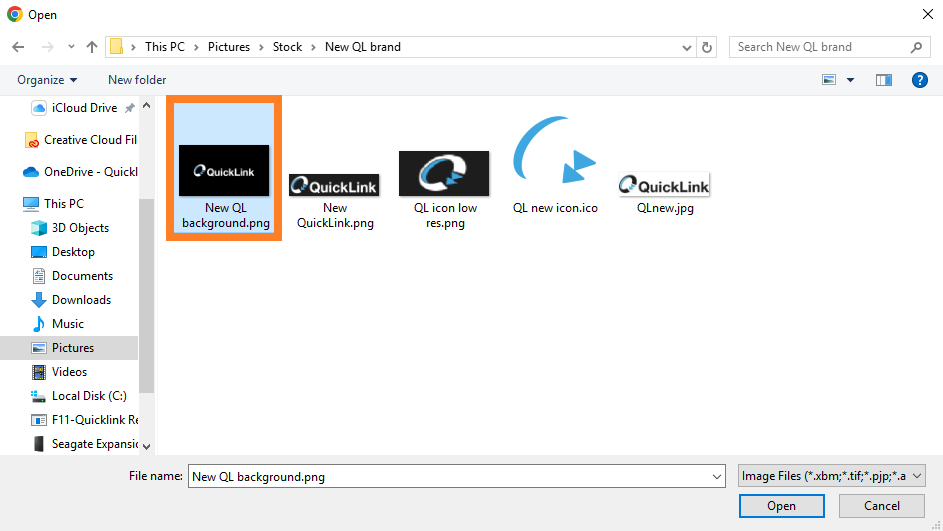Click the Downloads arrow icon

(39, 300)
